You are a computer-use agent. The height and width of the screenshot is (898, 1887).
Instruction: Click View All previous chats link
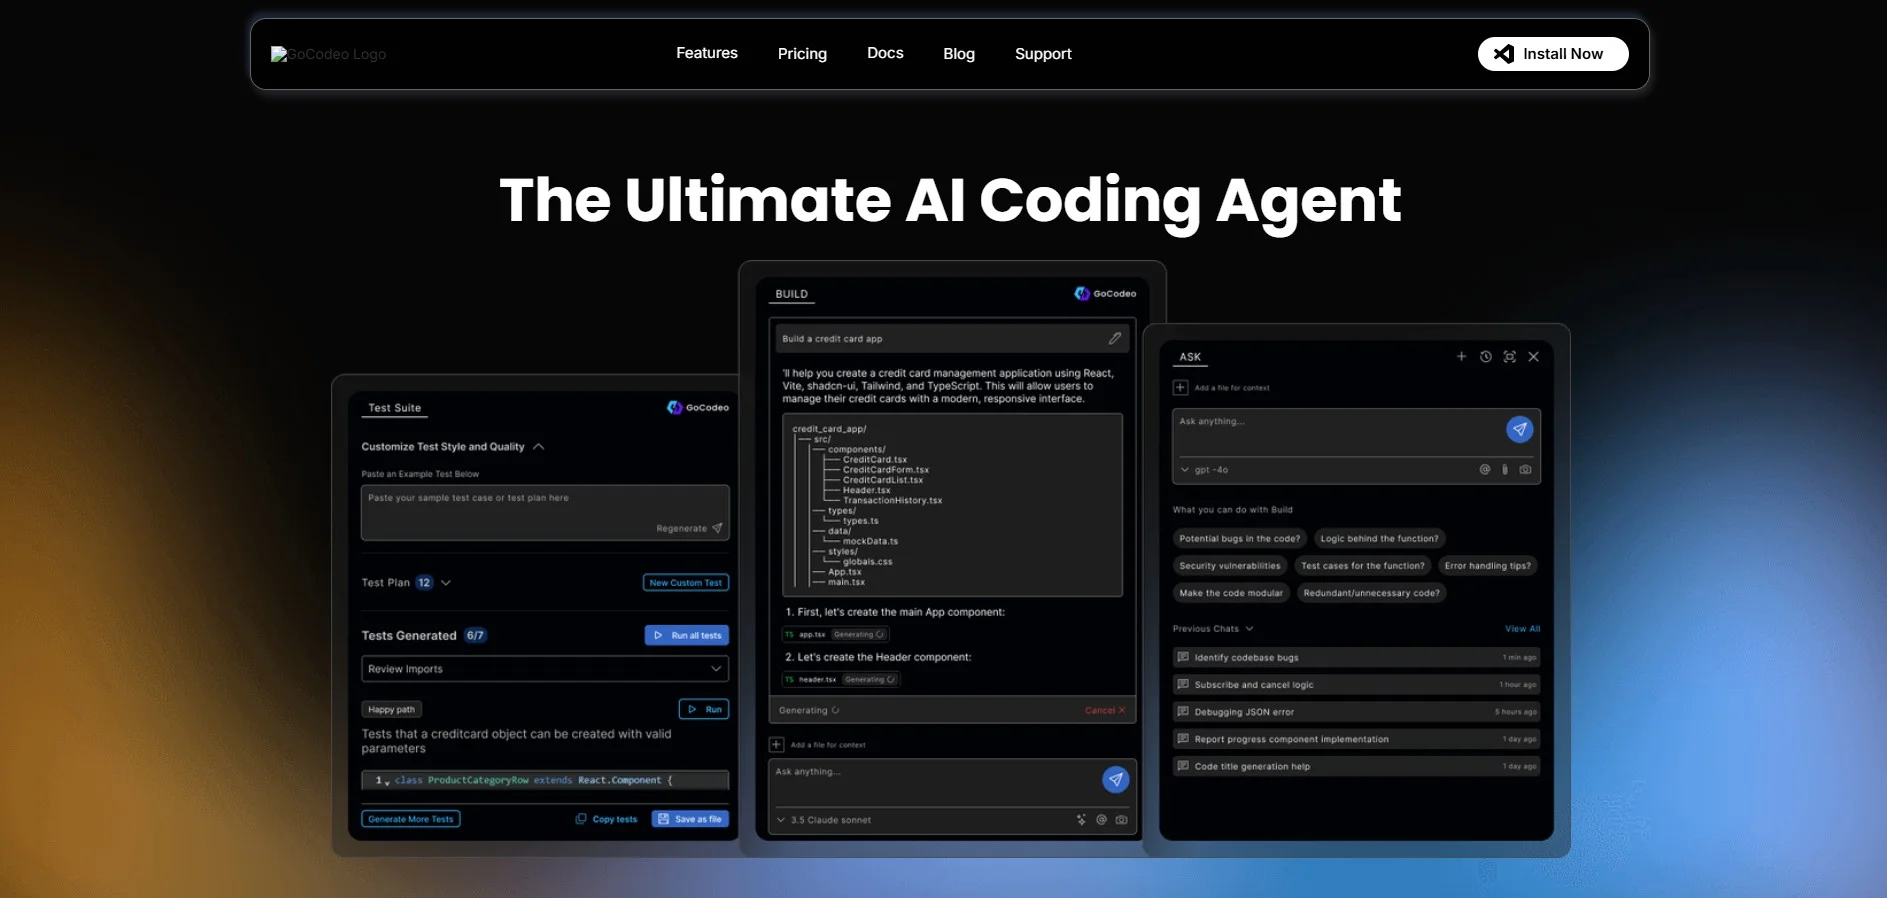click(x=1522, y=629)
